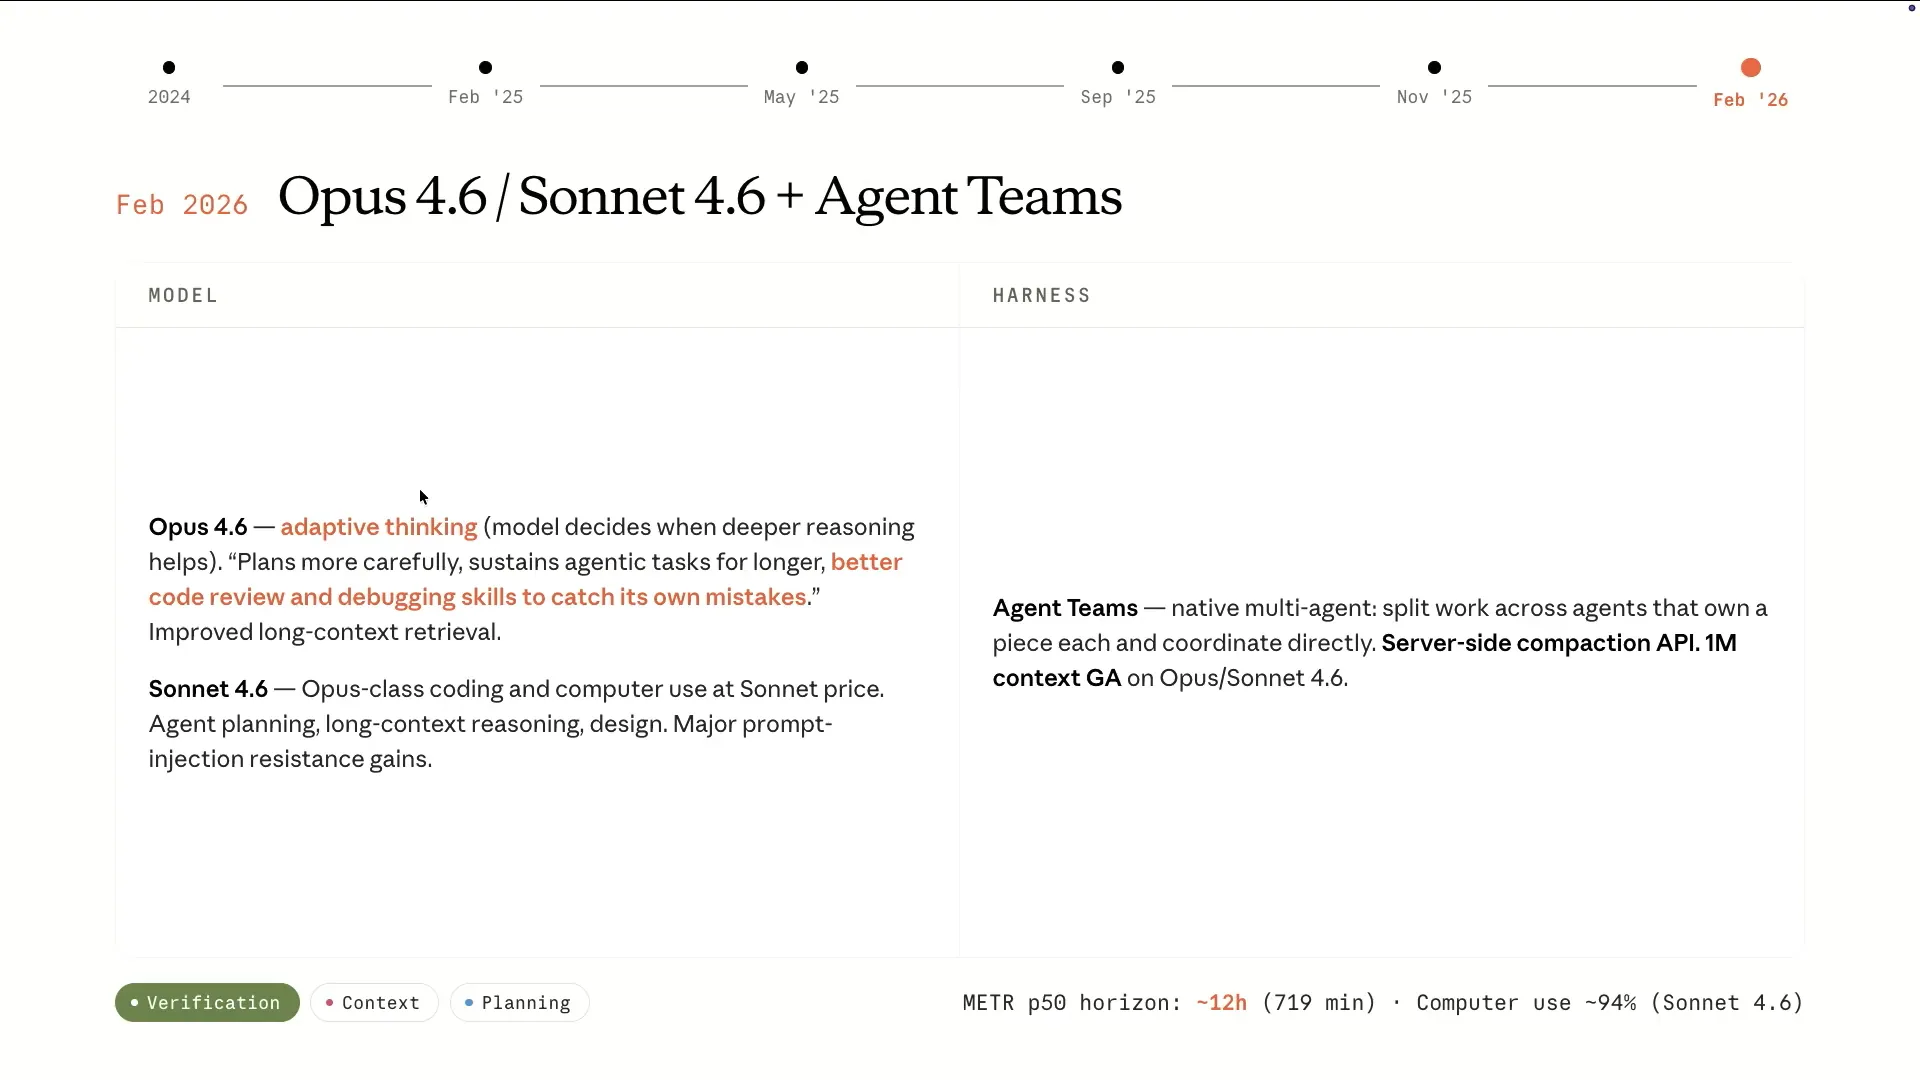Toggle the Verification filter pill
Screen dimensions: 1920x1080
(207, 1003)
